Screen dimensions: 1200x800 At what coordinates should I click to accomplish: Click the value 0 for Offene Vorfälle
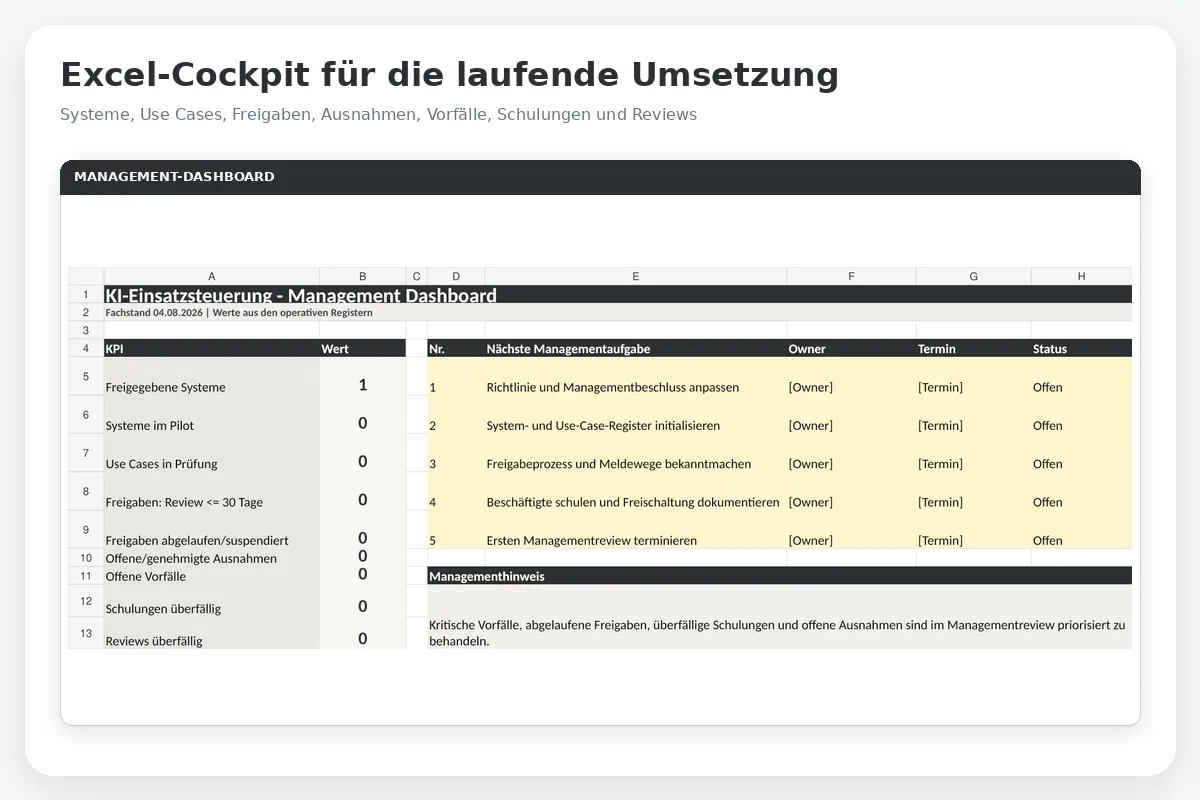tap(362, 576)
